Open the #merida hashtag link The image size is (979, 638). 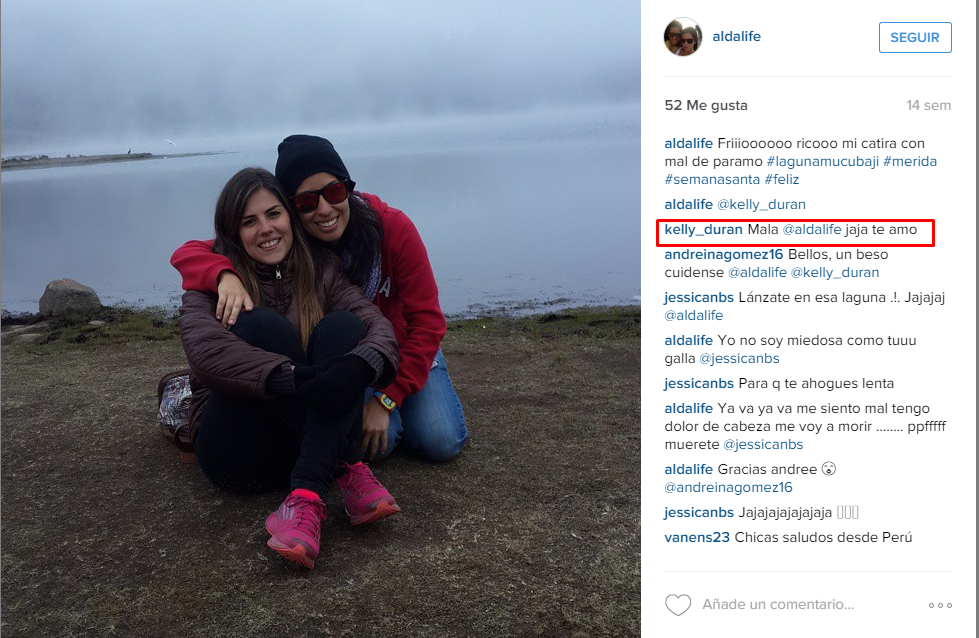click(x=910, y=161)
